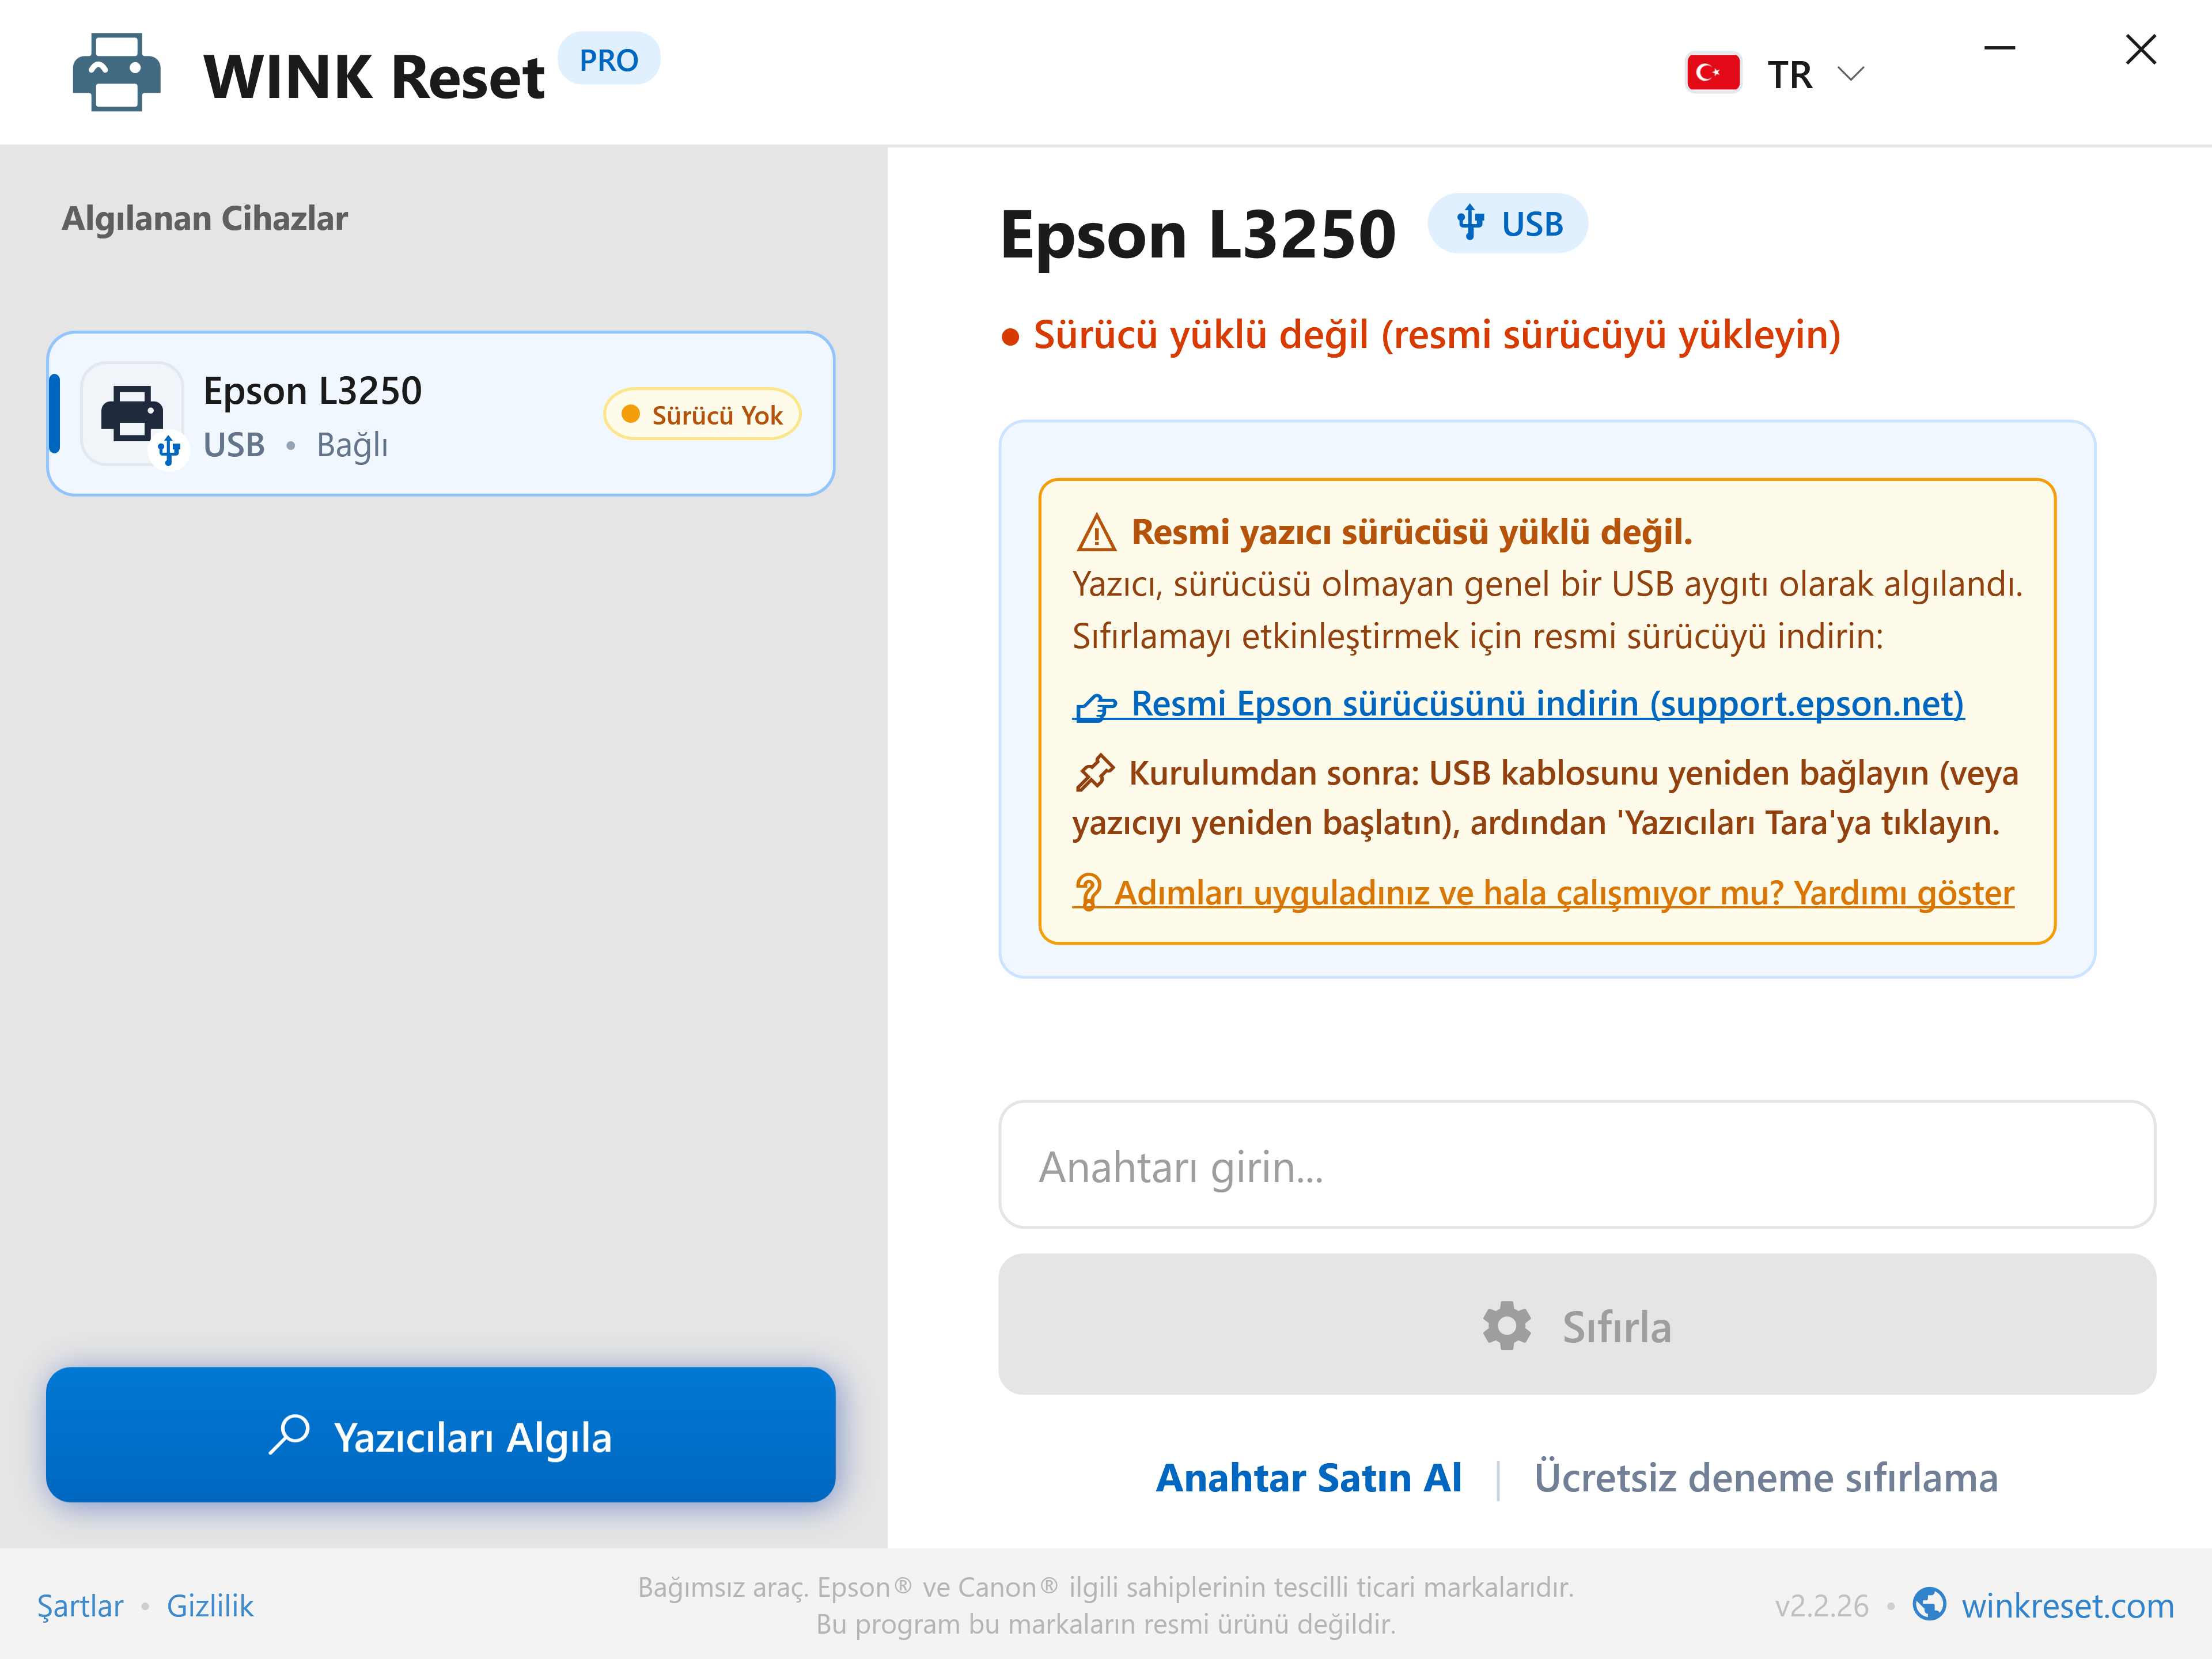Click the USB connection badge by Epson L3250 title
This screenshot has height=1659, width=2212.
1507,223
